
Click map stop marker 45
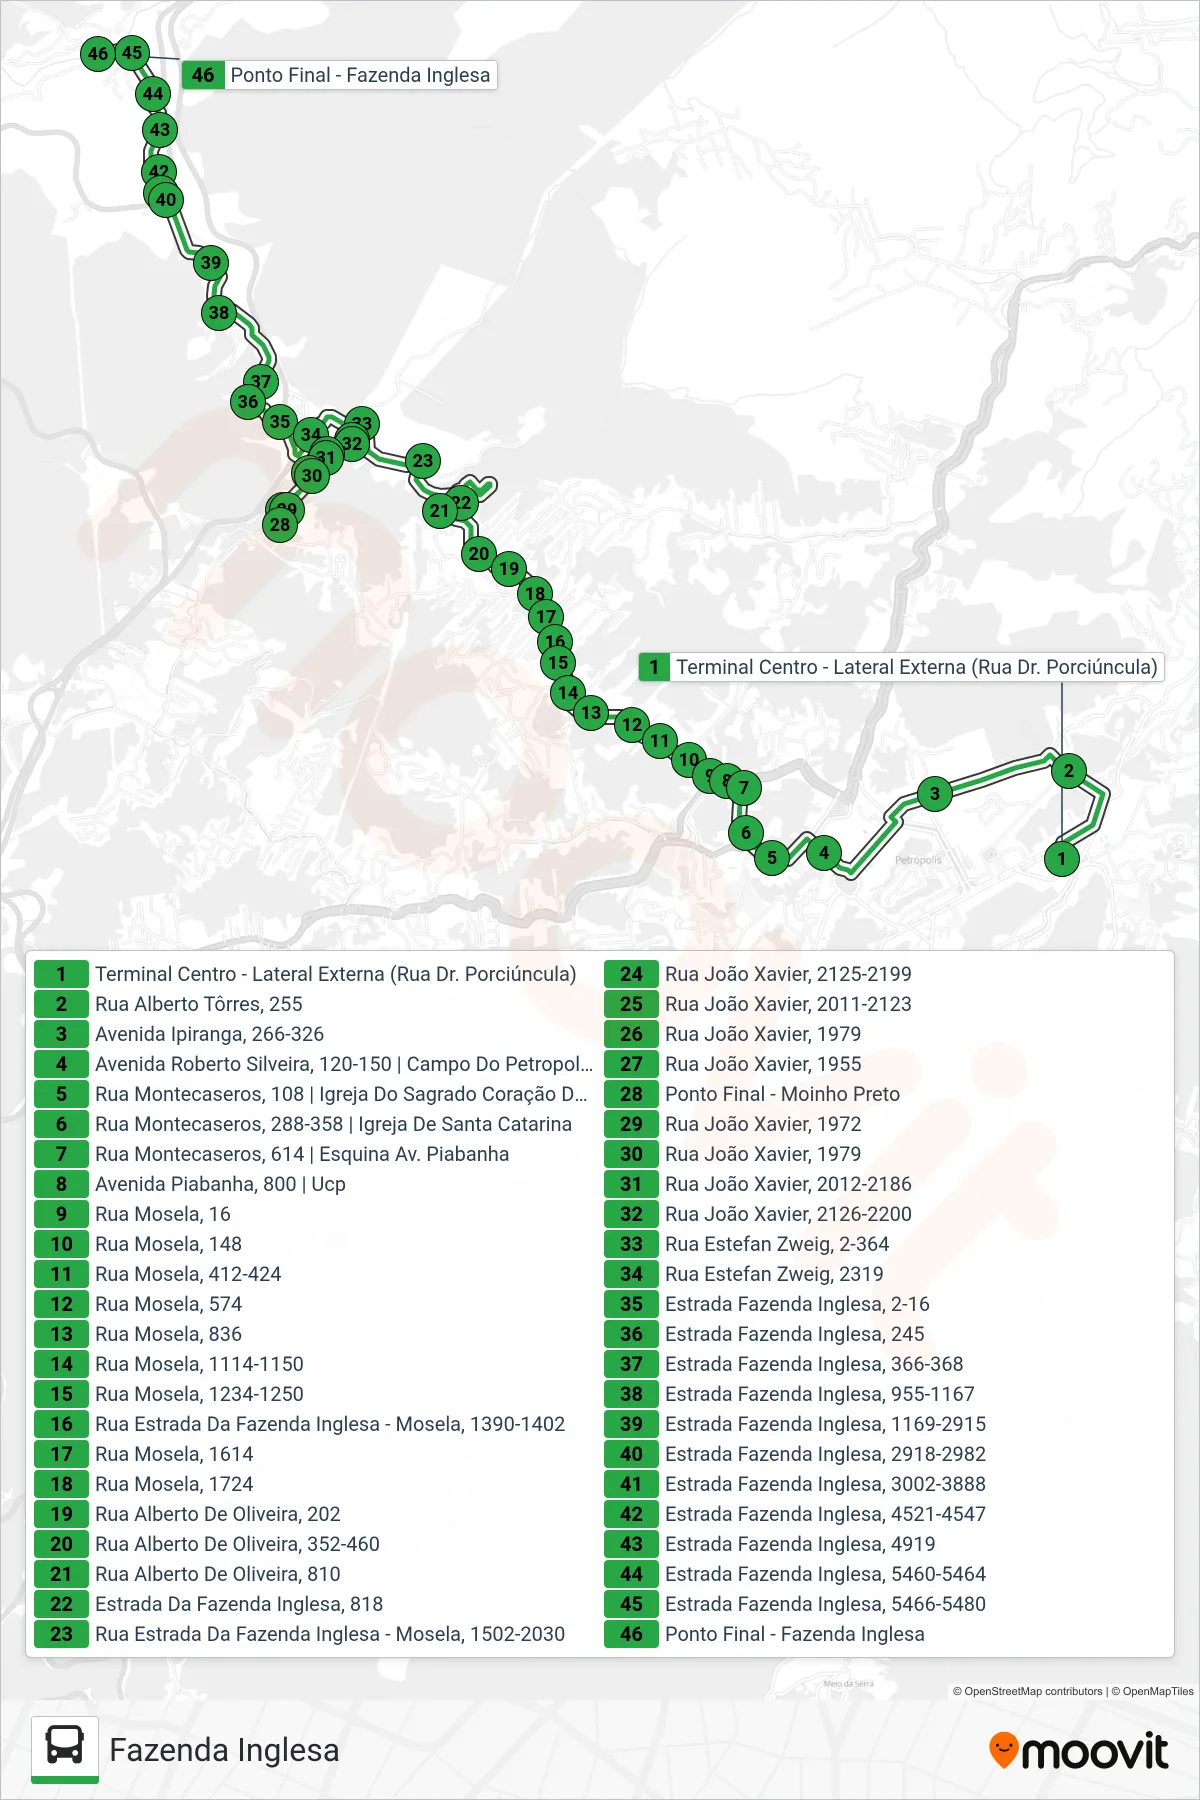point(132,52)
